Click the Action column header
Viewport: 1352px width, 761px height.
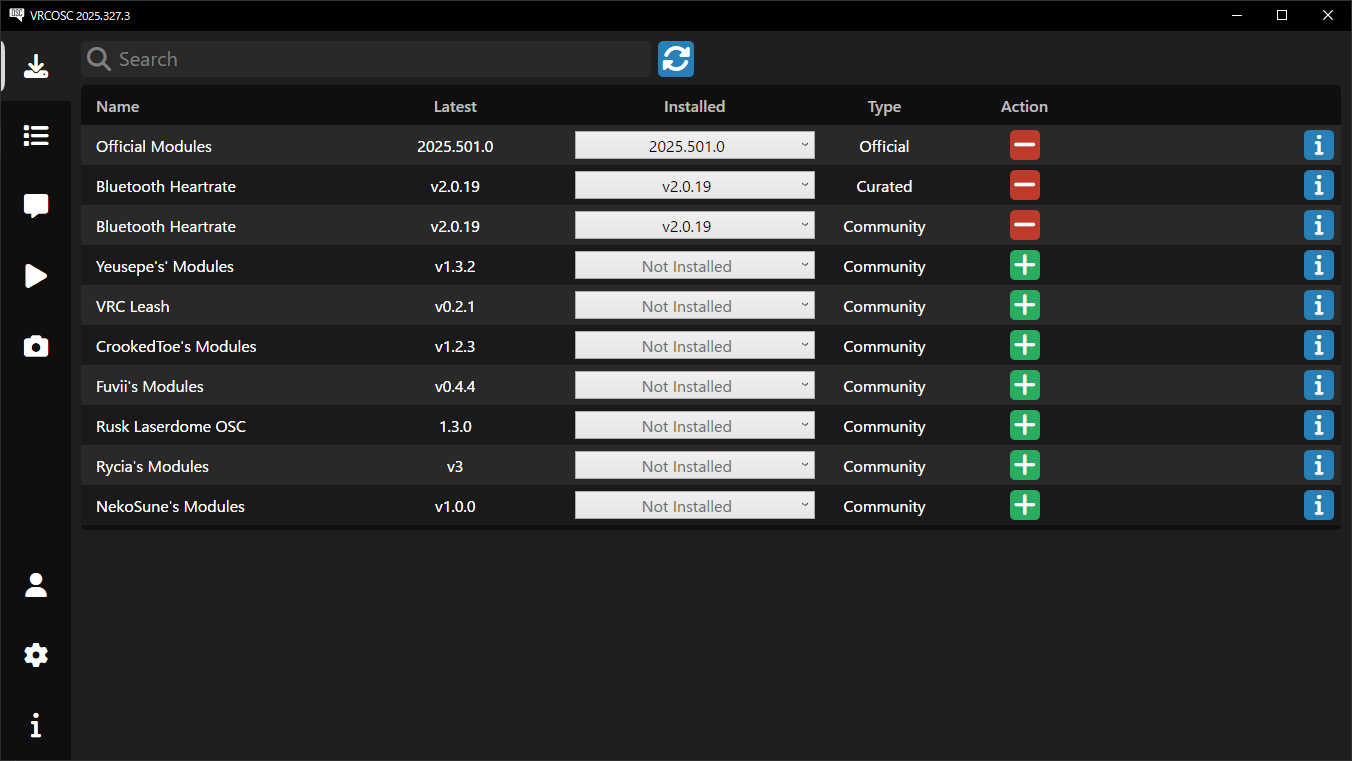pyautogui.click(x=1024, y=106)
